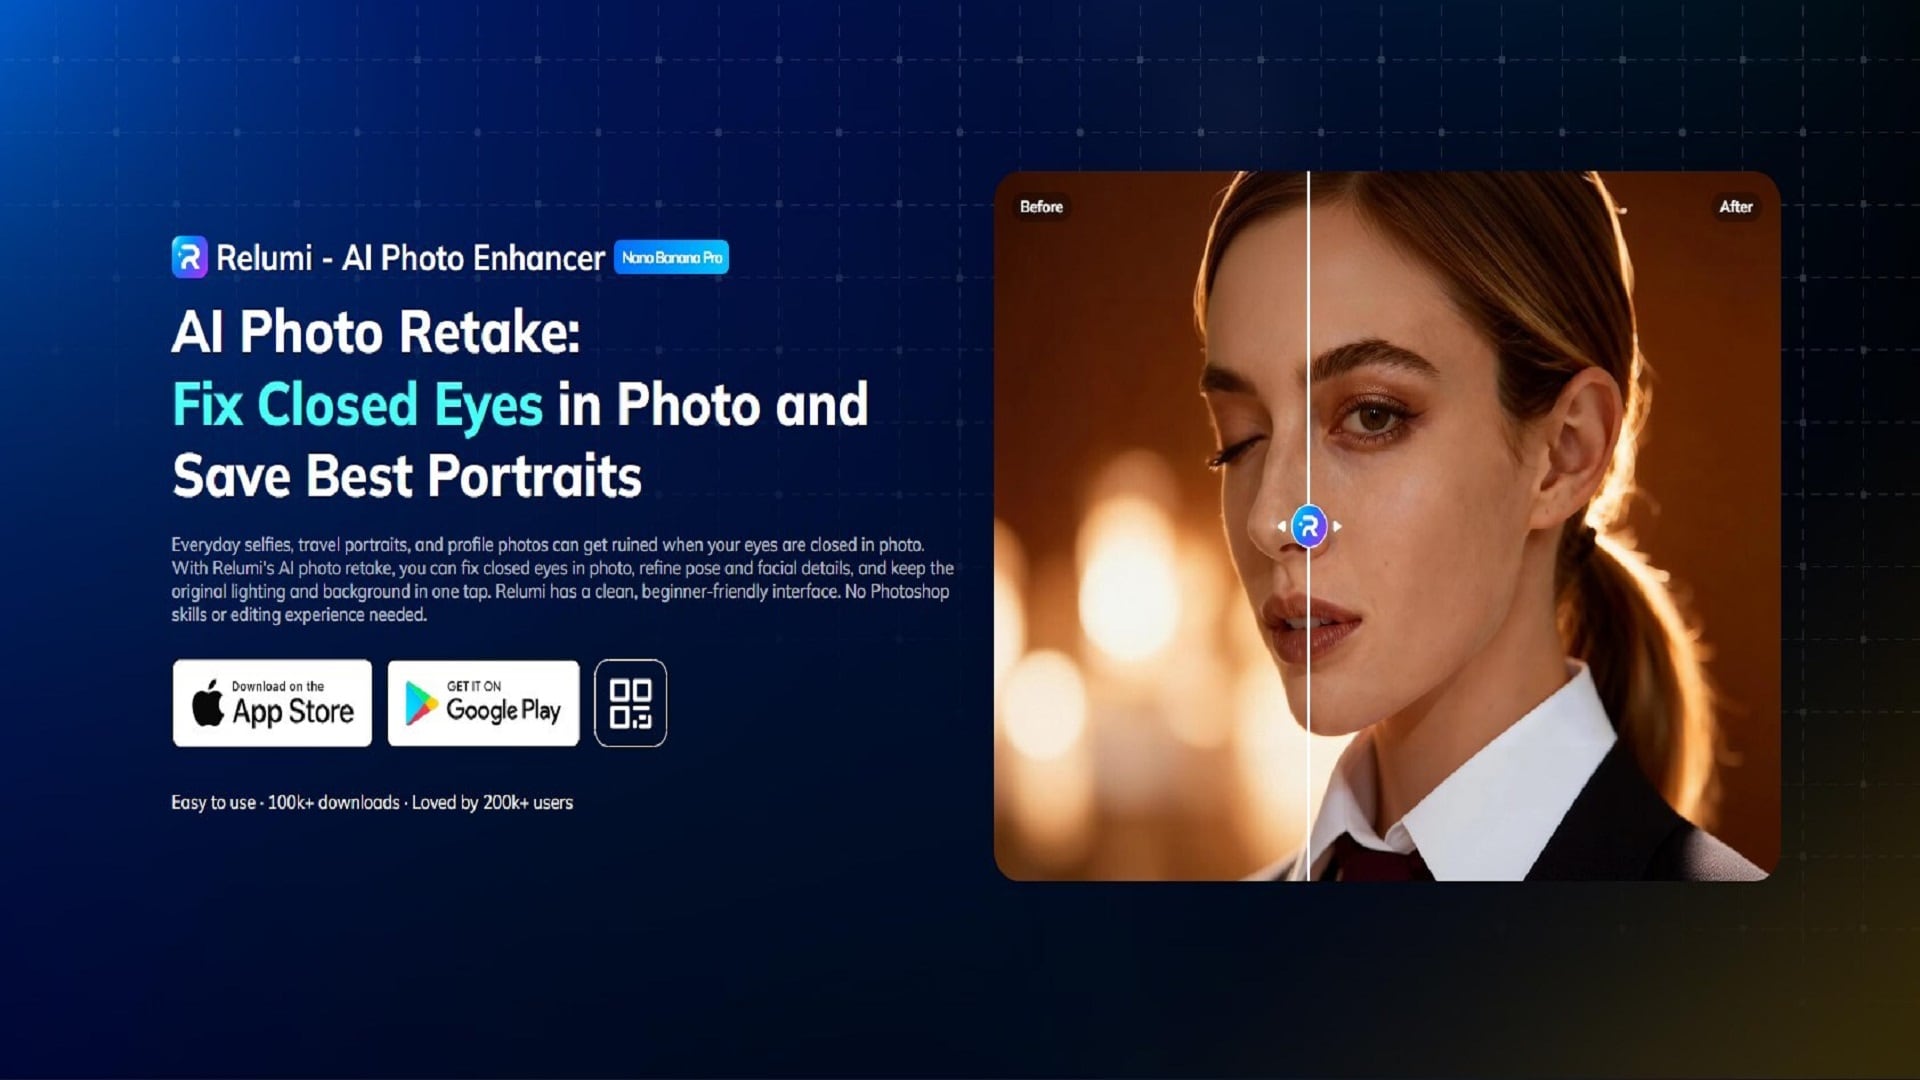The image size is (1920, 1080).
Task: Click the 'AI Photo Retake:' heading
Action: tap(376, 332)
